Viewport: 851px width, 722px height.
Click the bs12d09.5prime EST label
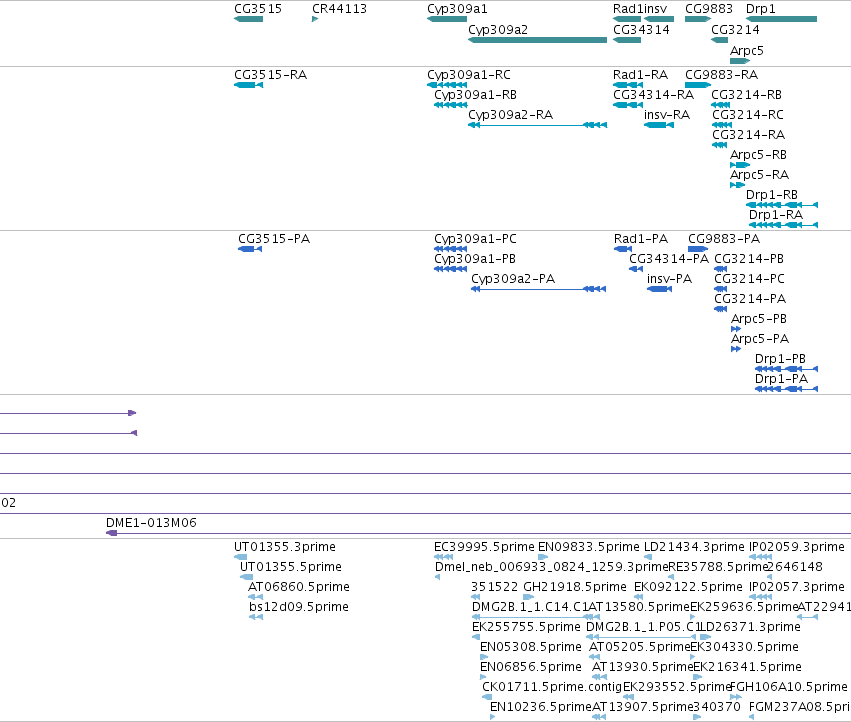click(x=299, y=607)
